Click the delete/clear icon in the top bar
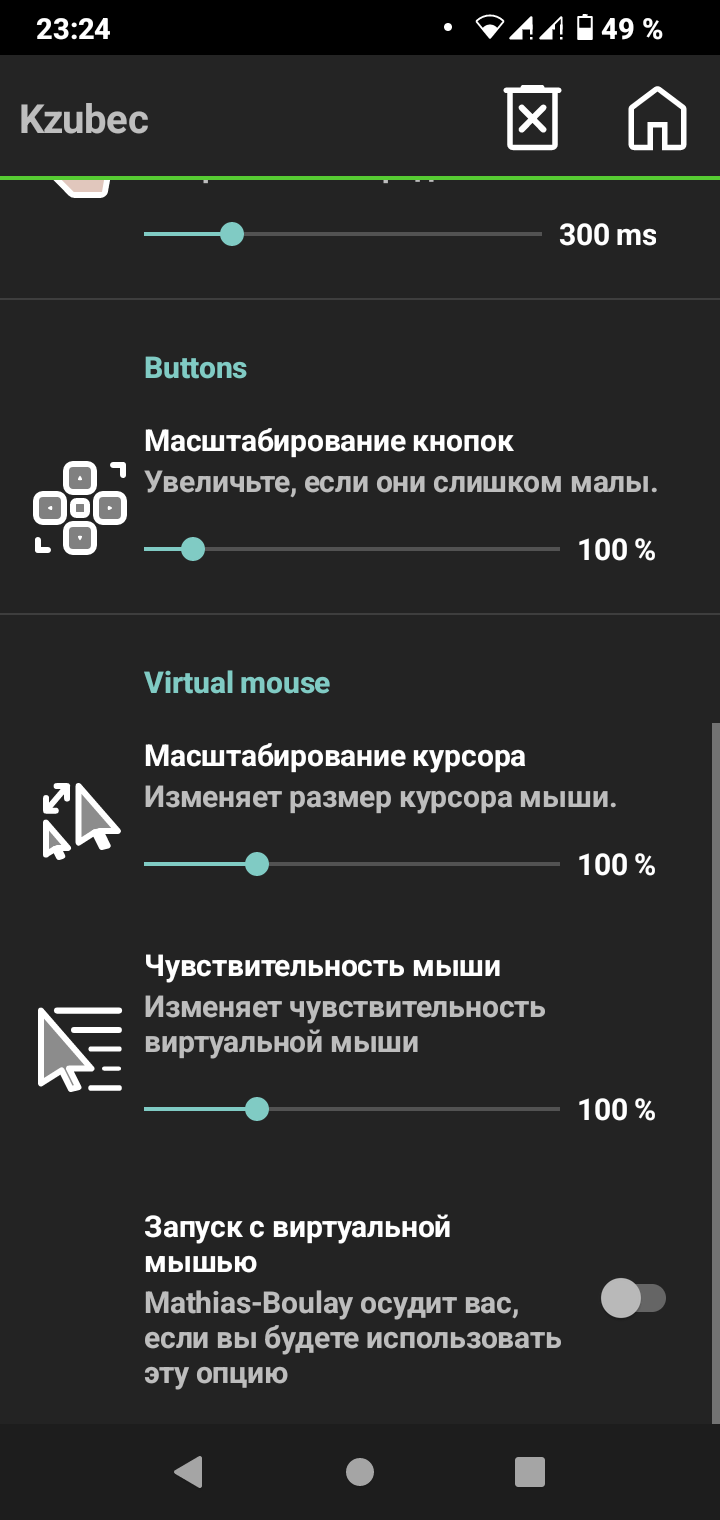 tap(531, 118)
